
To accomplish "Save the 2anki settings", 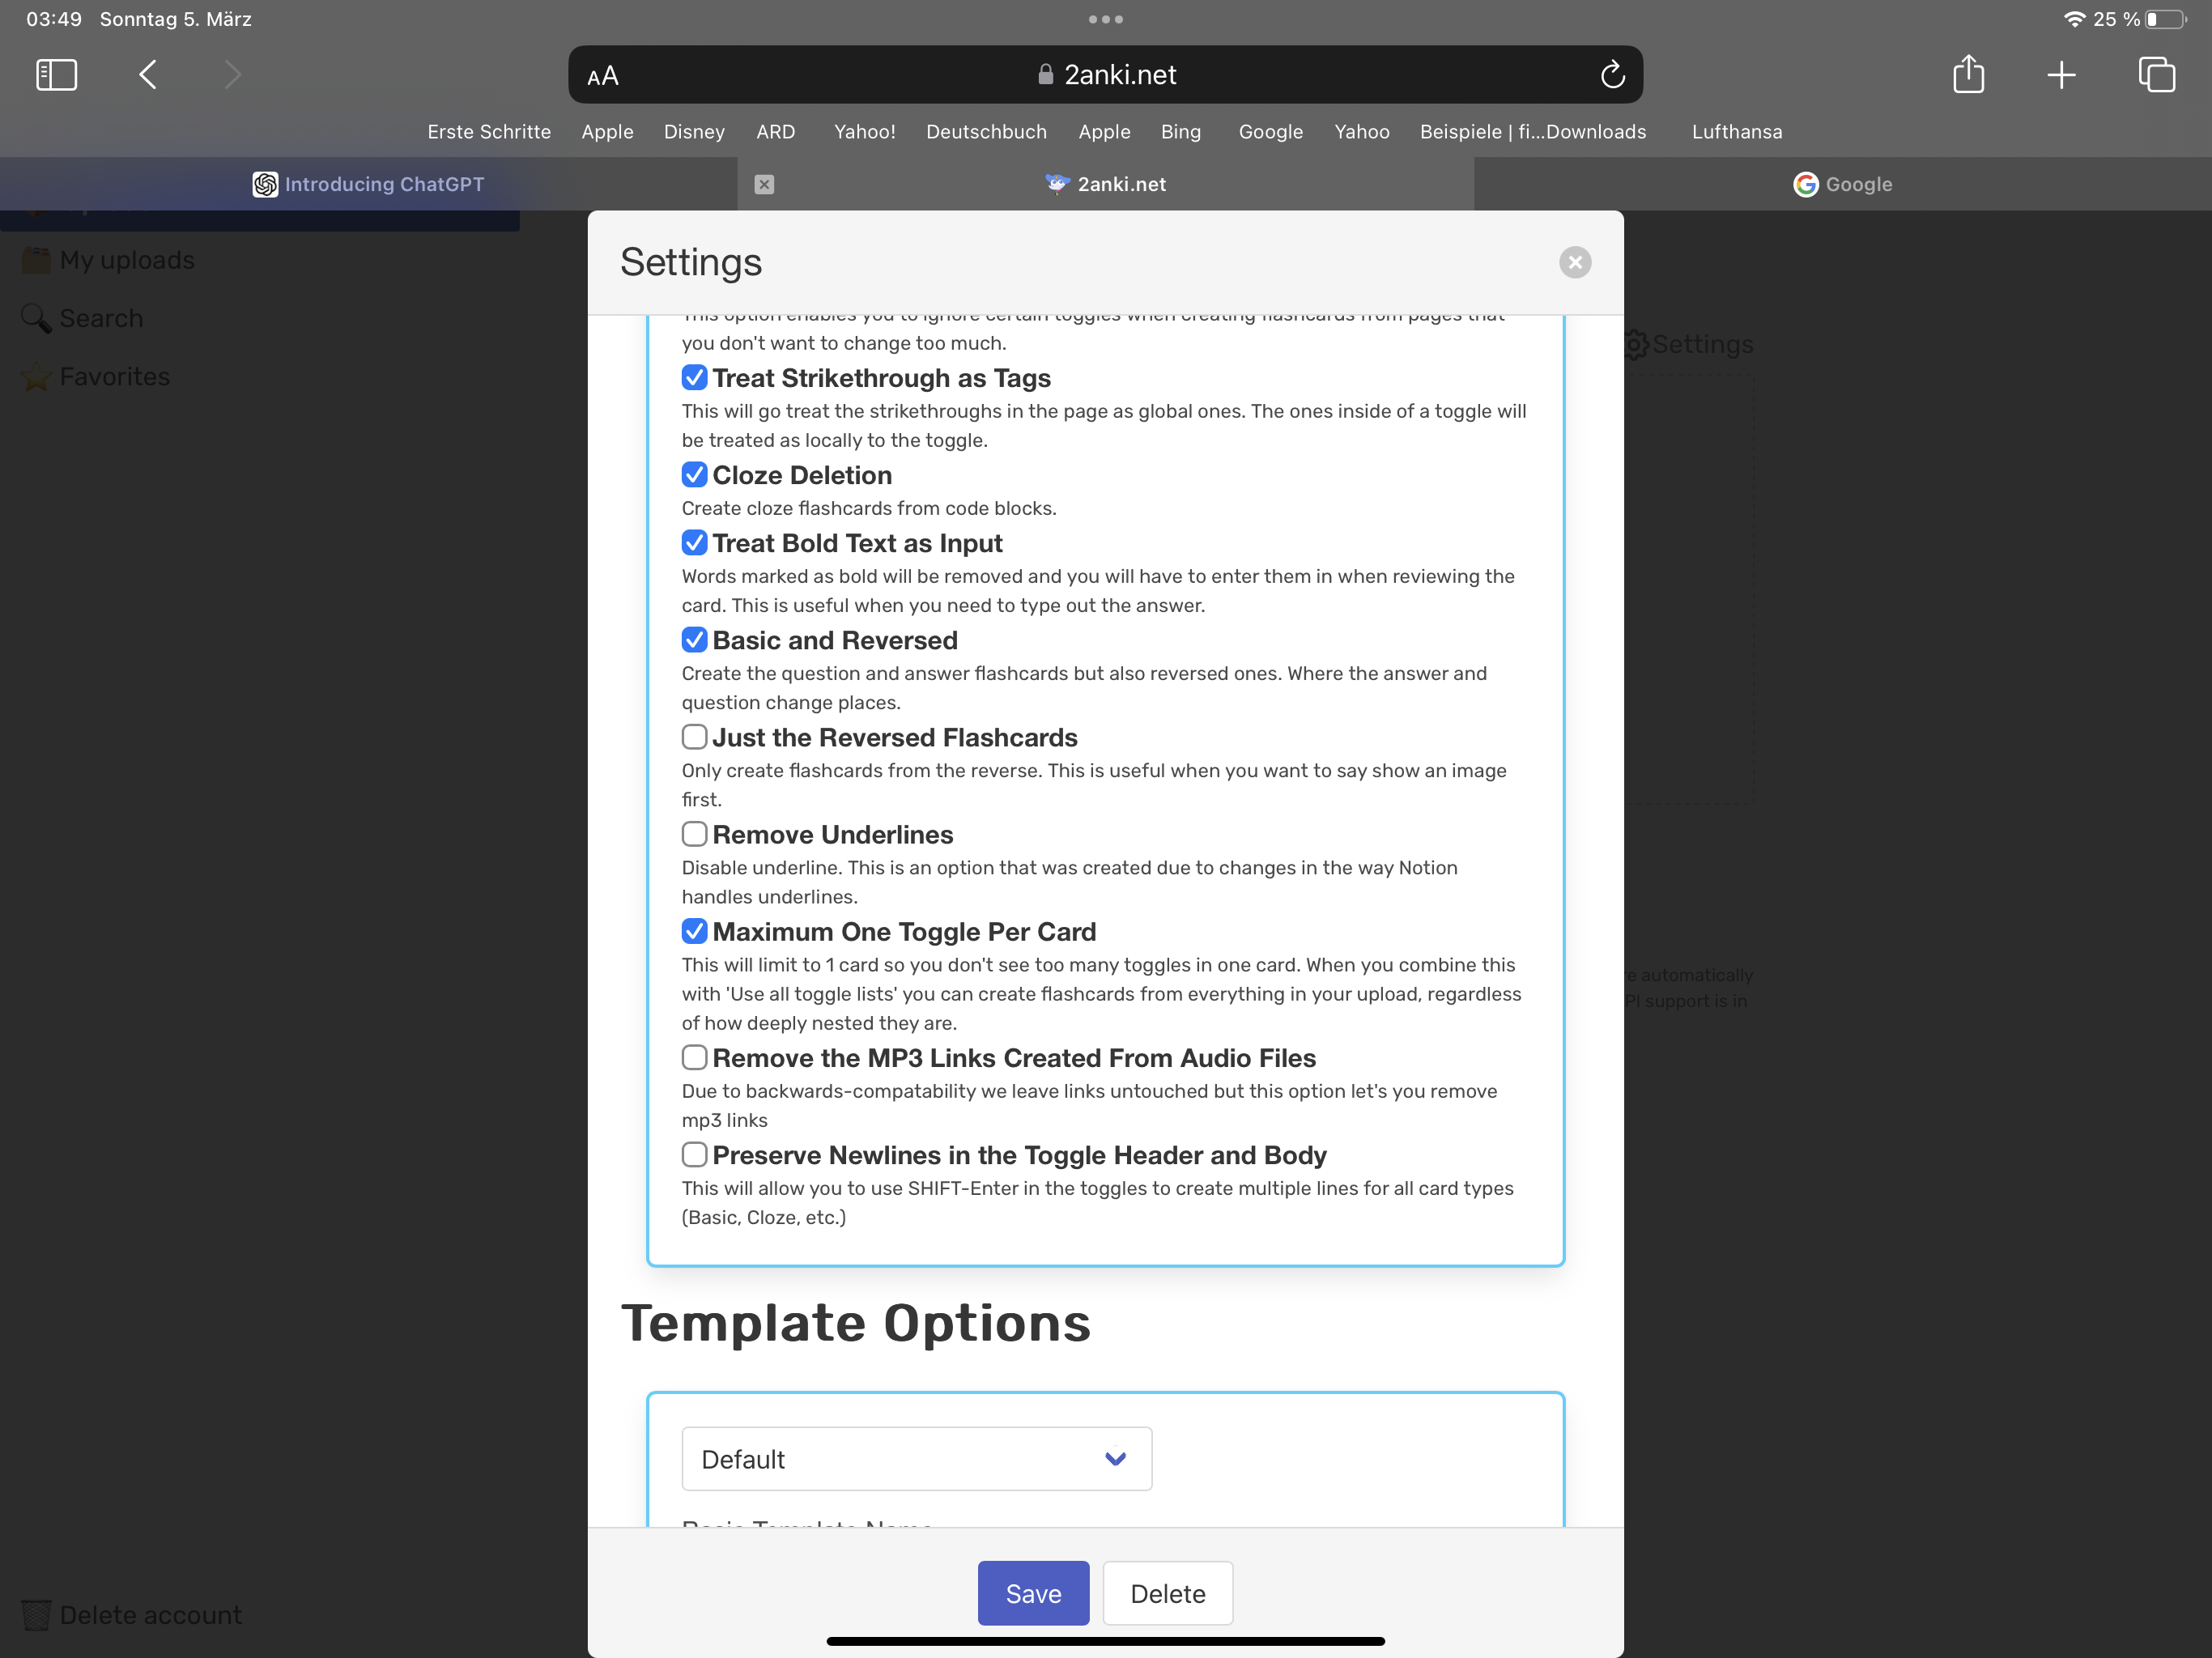I will coord(1033,1593).
